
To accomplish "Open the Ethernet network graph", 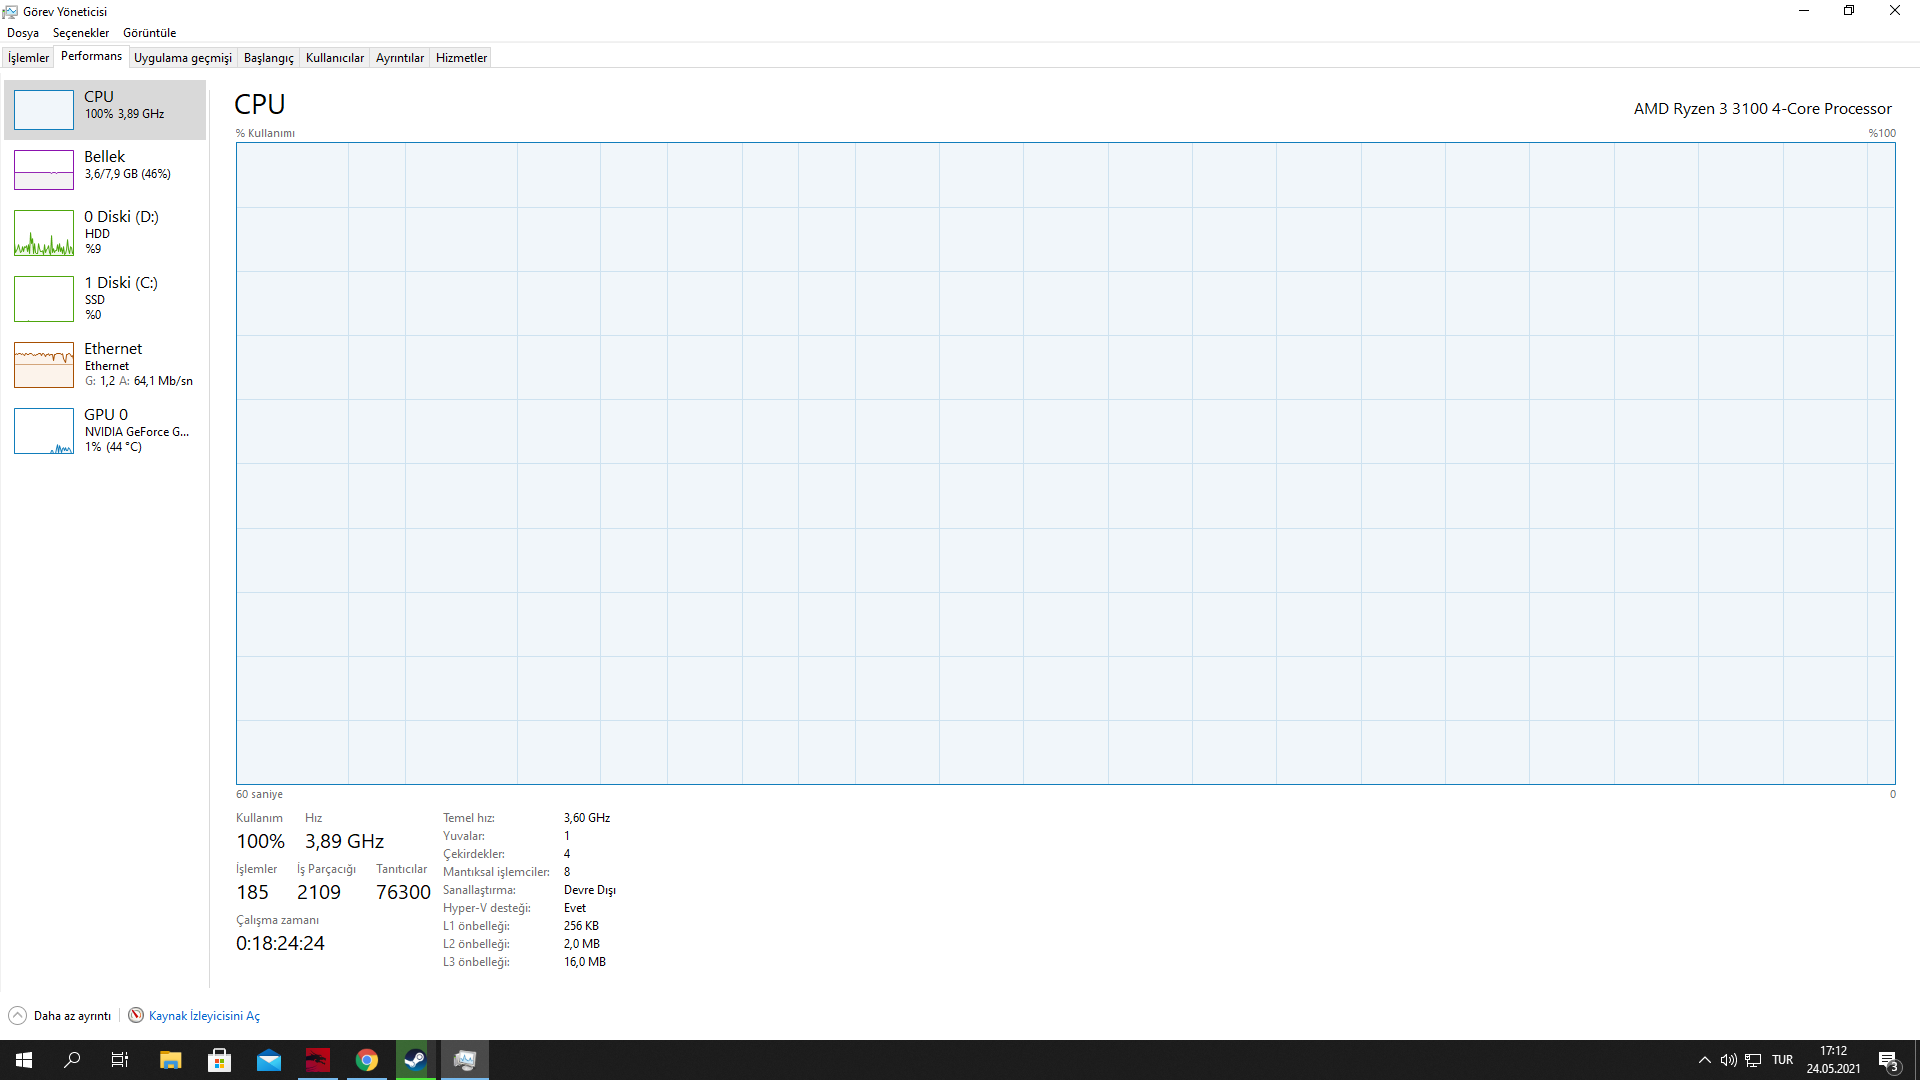I will pyautogui.click(x=44, y=365).
